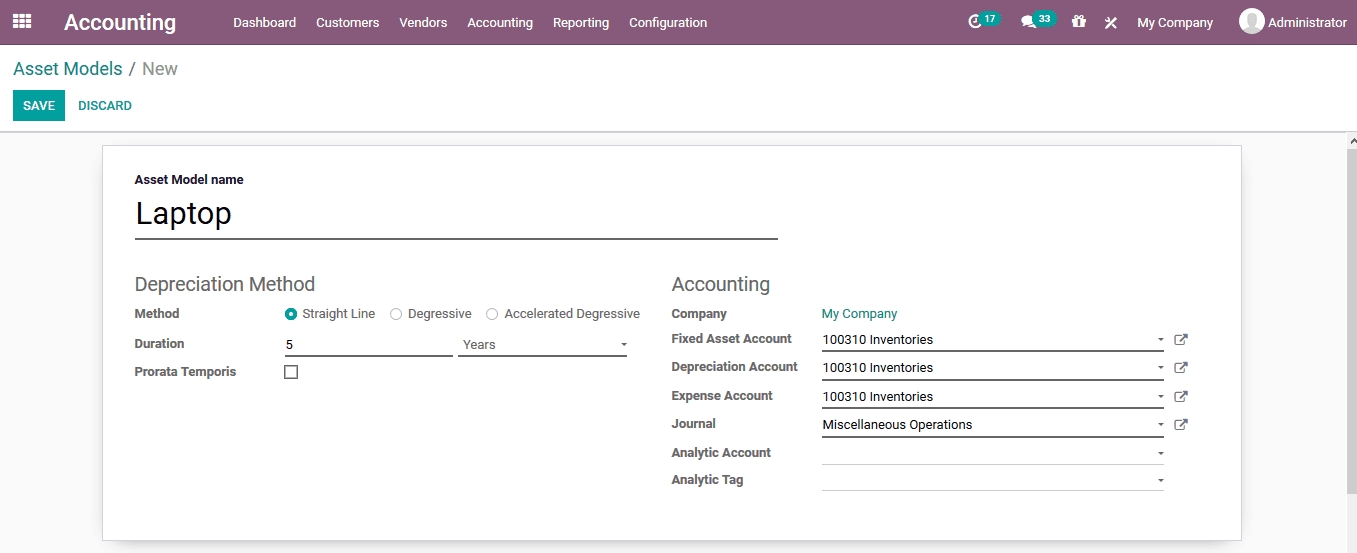This screenshot has width=1357, height=553.
Task: Click the debug tools icon in the top bar
Action: click(1110, 22)
